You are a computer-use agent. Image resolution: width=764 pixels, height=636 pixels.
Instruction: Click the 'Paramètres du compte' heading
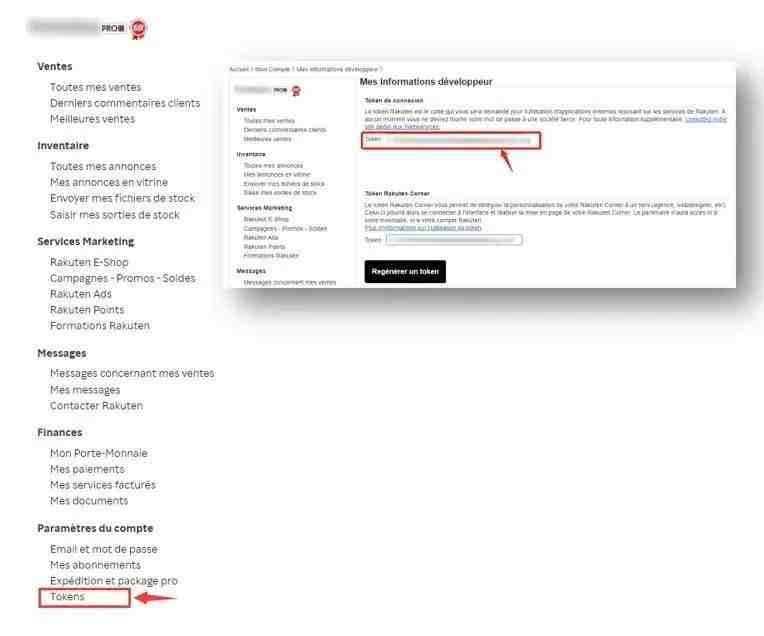point(95,528)
